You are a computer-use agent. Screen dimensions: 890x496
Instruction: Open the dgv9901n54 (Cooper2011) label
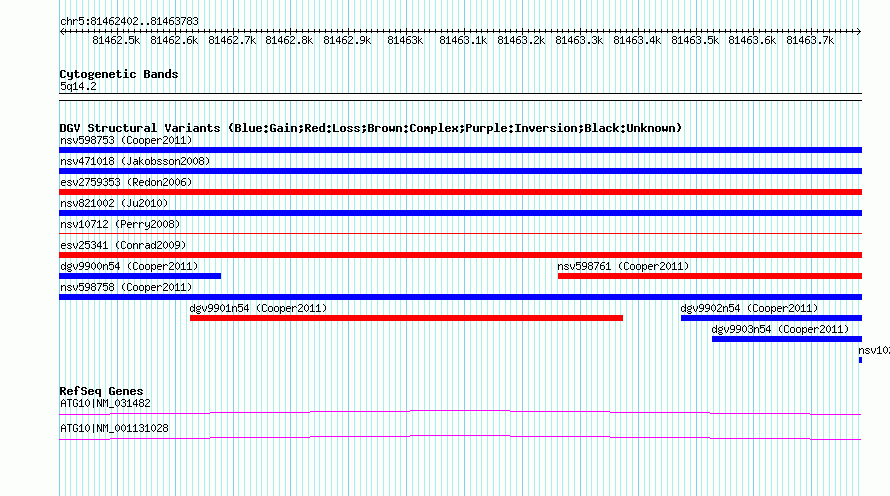(x=258, y=308)
